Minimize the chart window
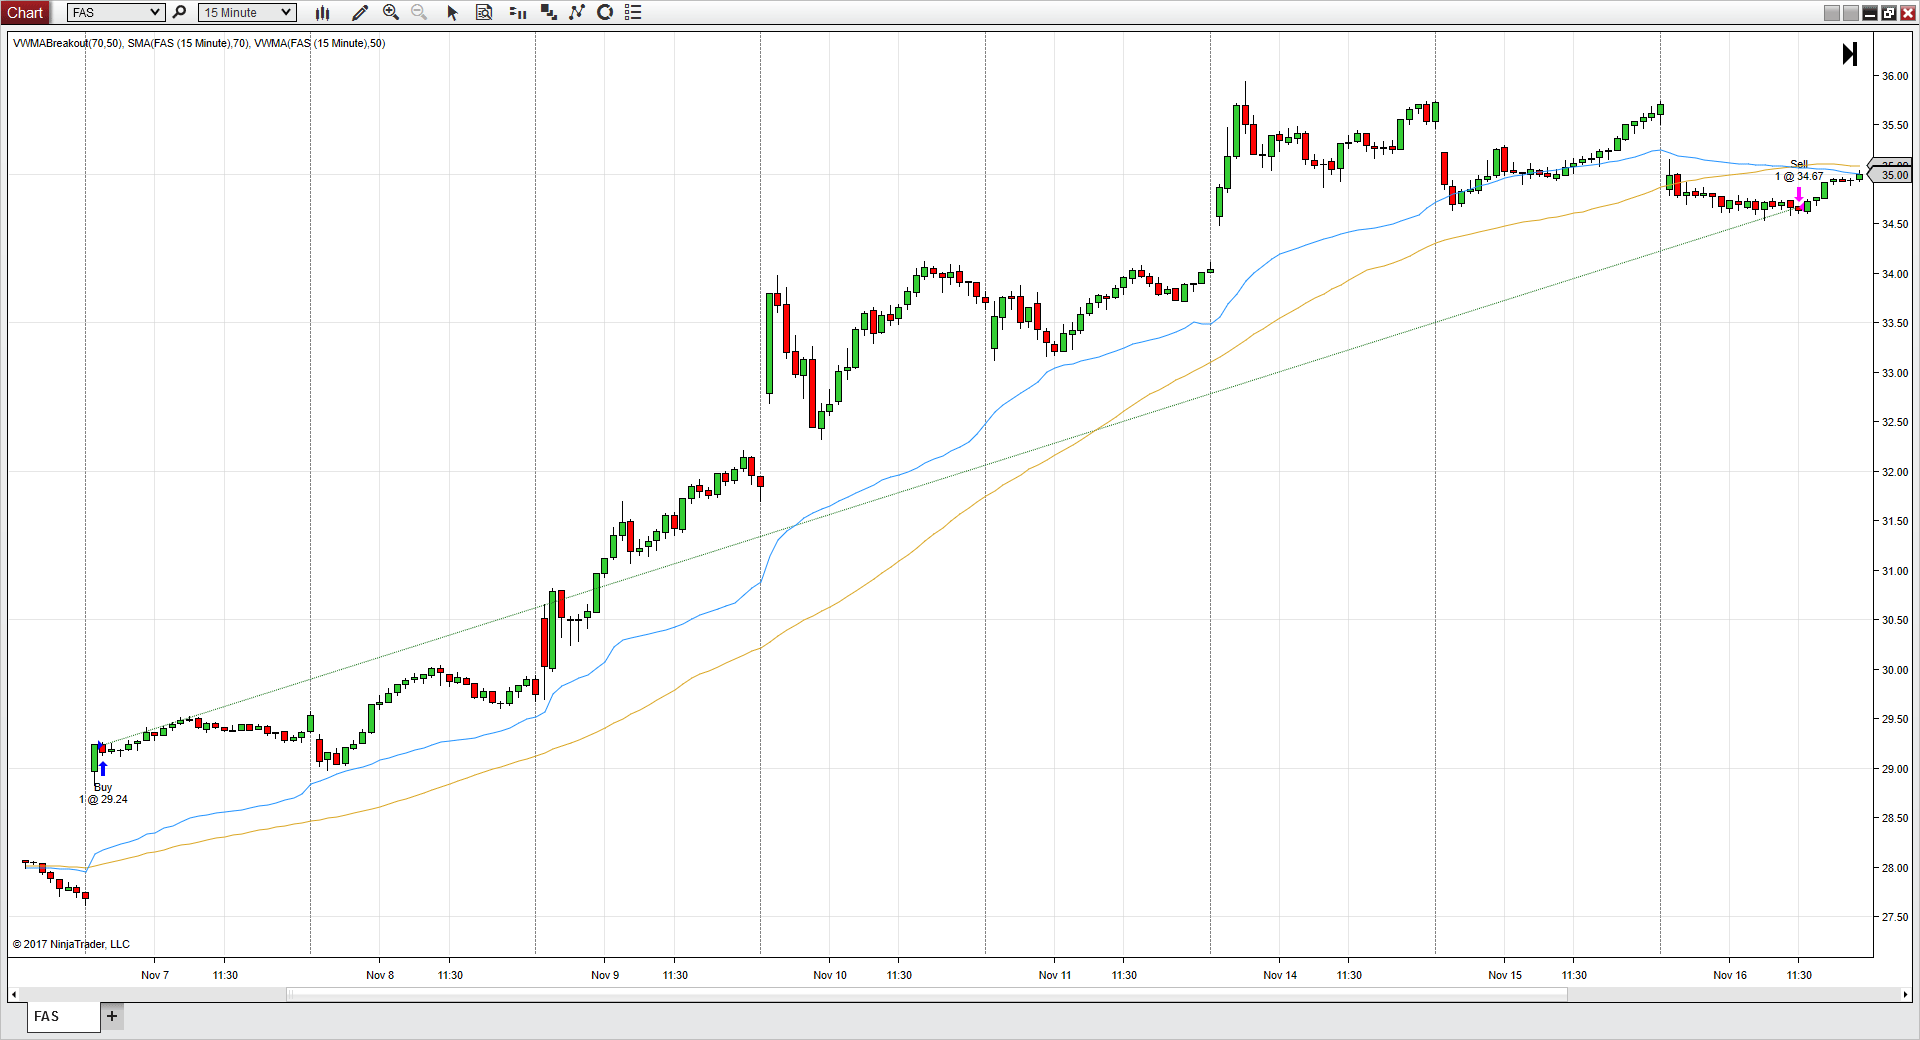Image resolution: width=1920 pixels, height=1040 pixels. (1870, 13)
